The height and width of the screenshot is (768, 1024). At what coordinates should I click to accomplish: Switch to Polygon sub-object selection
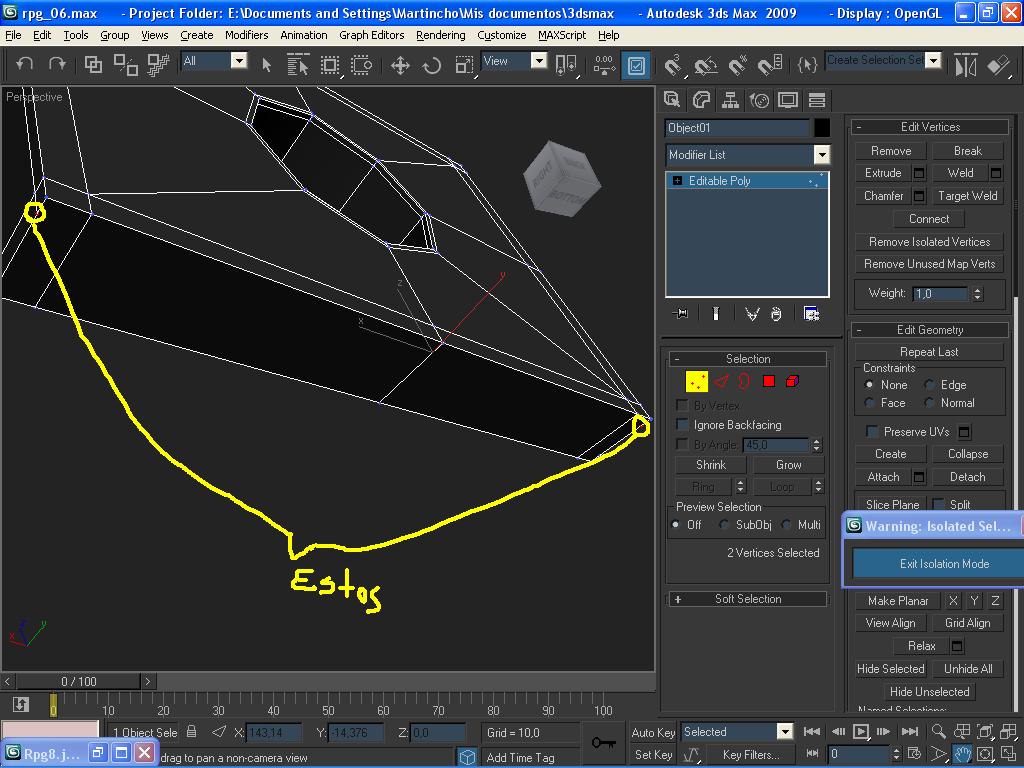click(769, 381)
